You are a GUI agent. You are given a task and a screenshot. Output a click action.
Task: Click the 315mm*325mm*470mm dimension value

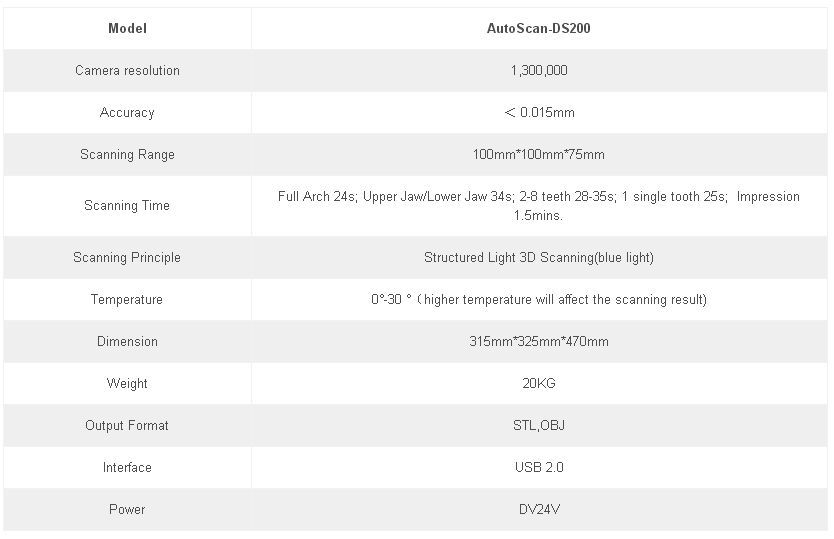tap(538, 341)
